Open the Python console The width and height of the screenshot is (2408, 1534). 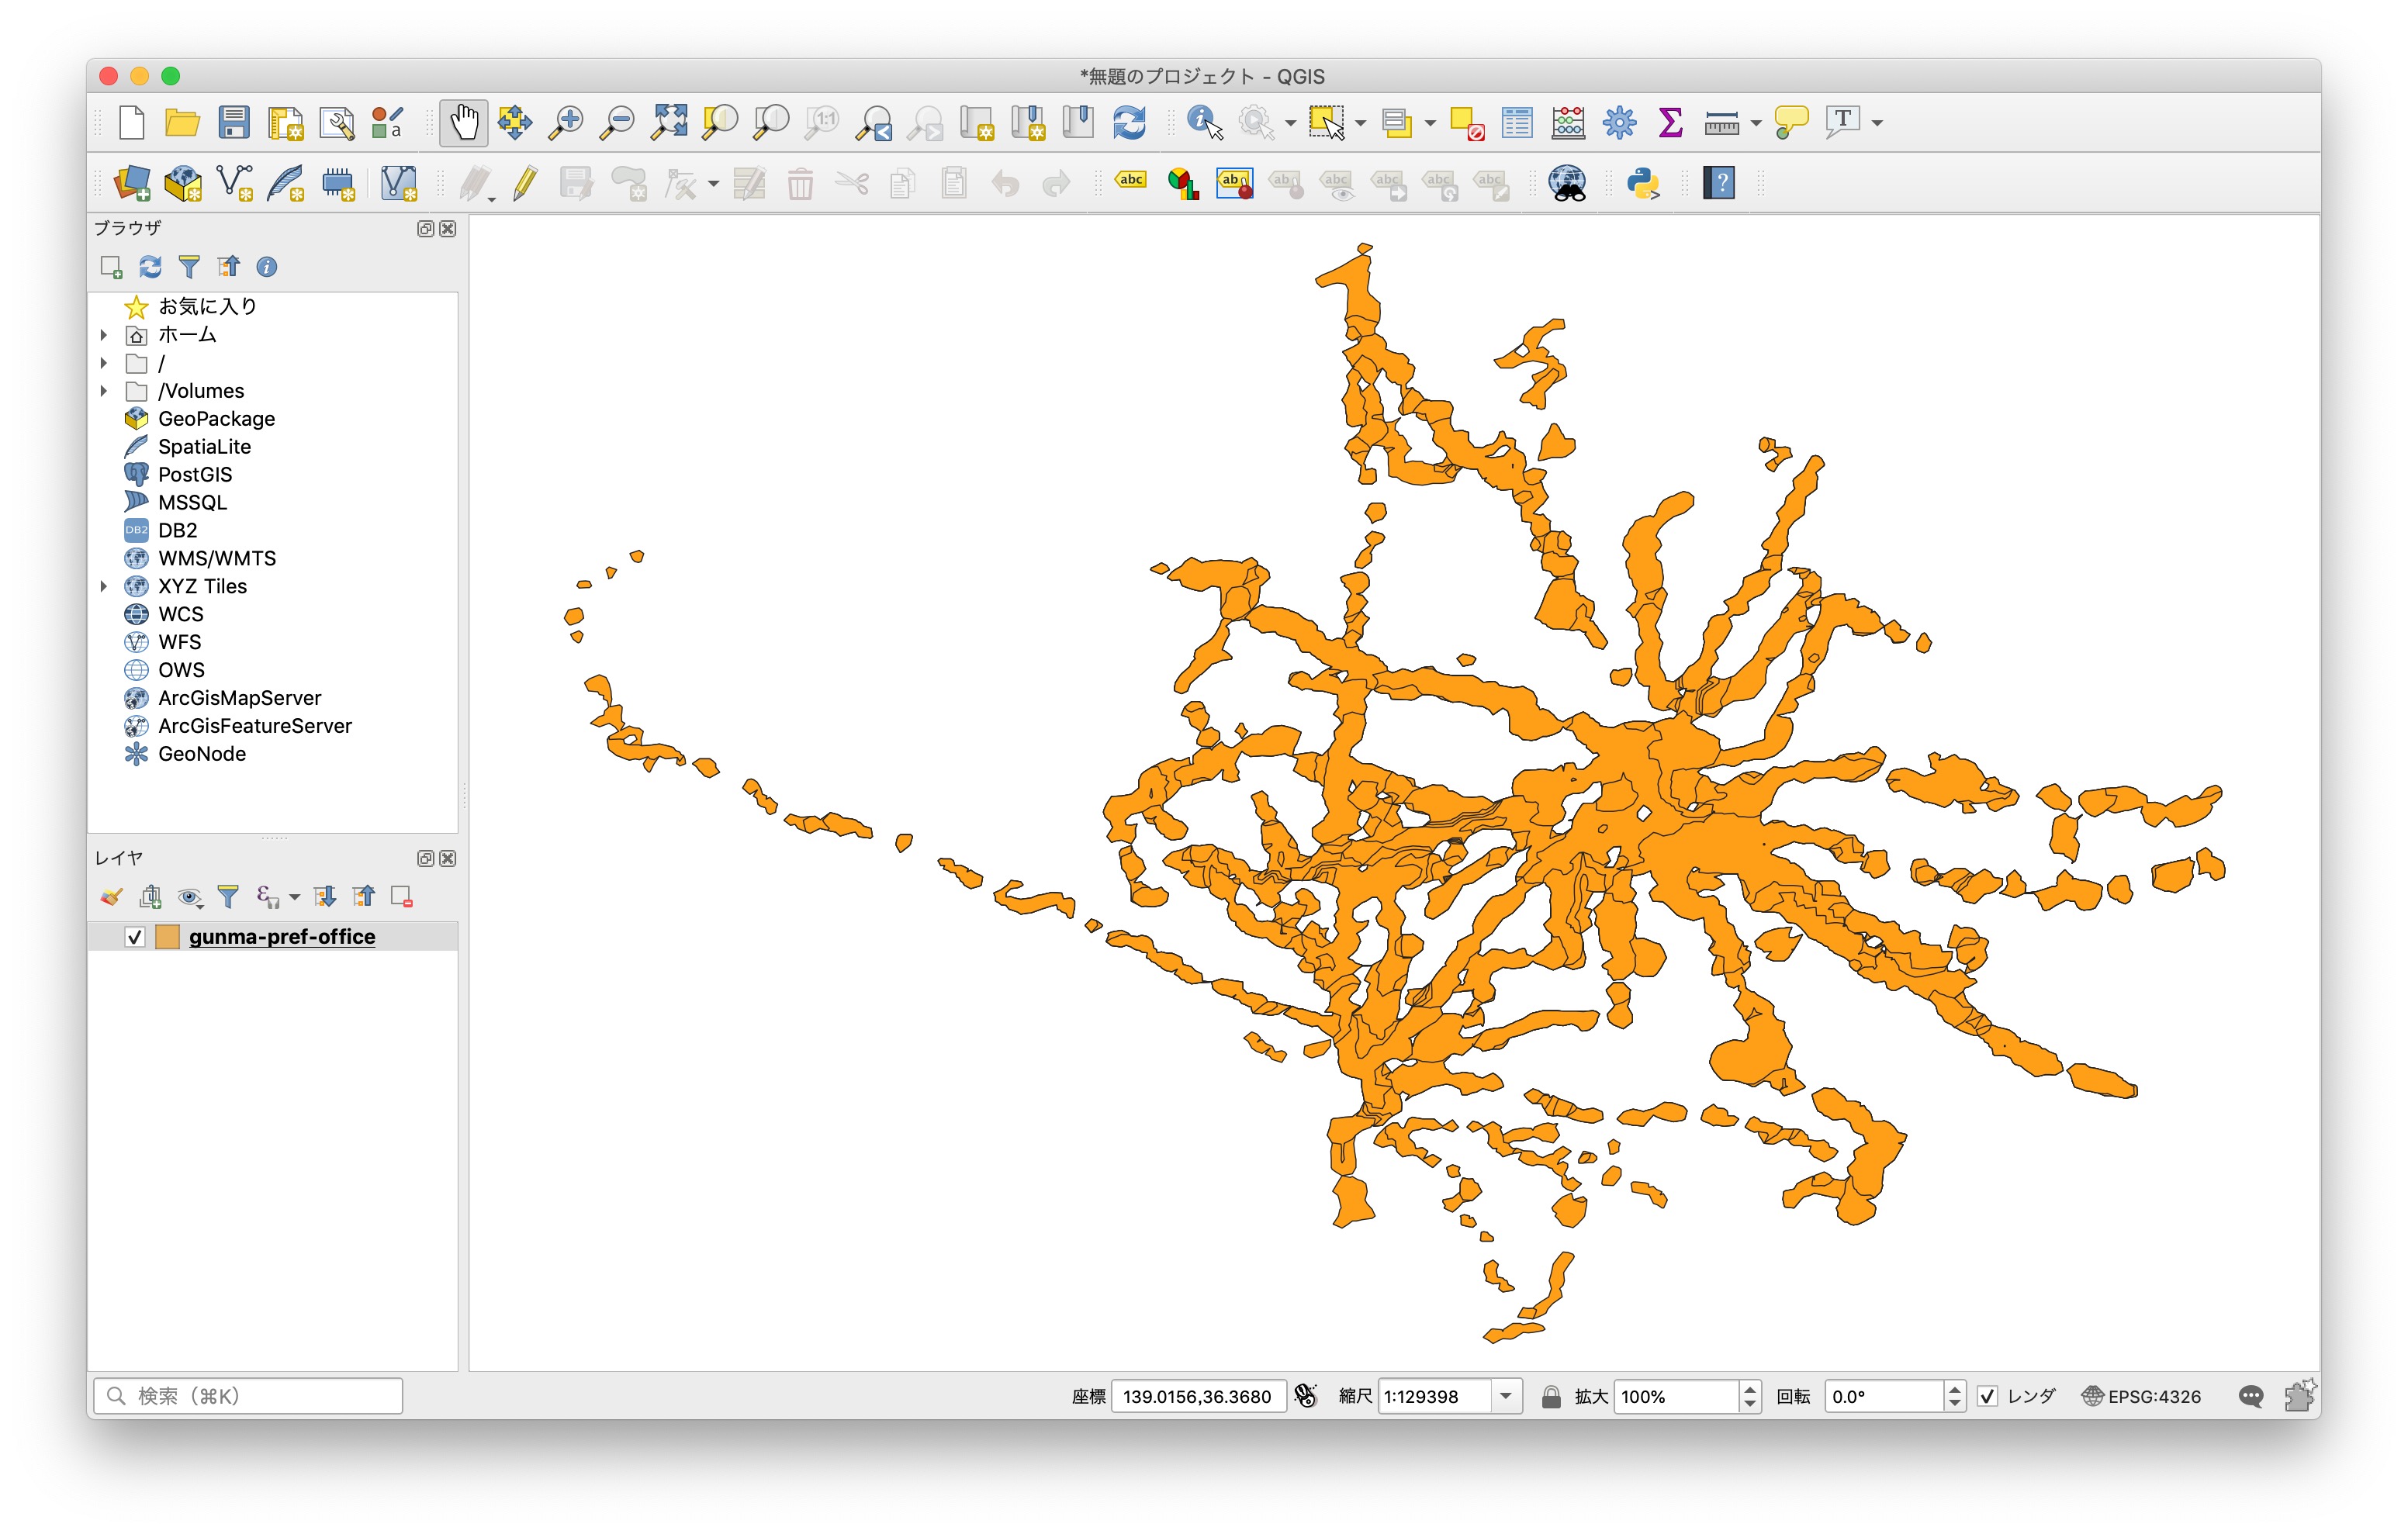tap(1643, 183)
